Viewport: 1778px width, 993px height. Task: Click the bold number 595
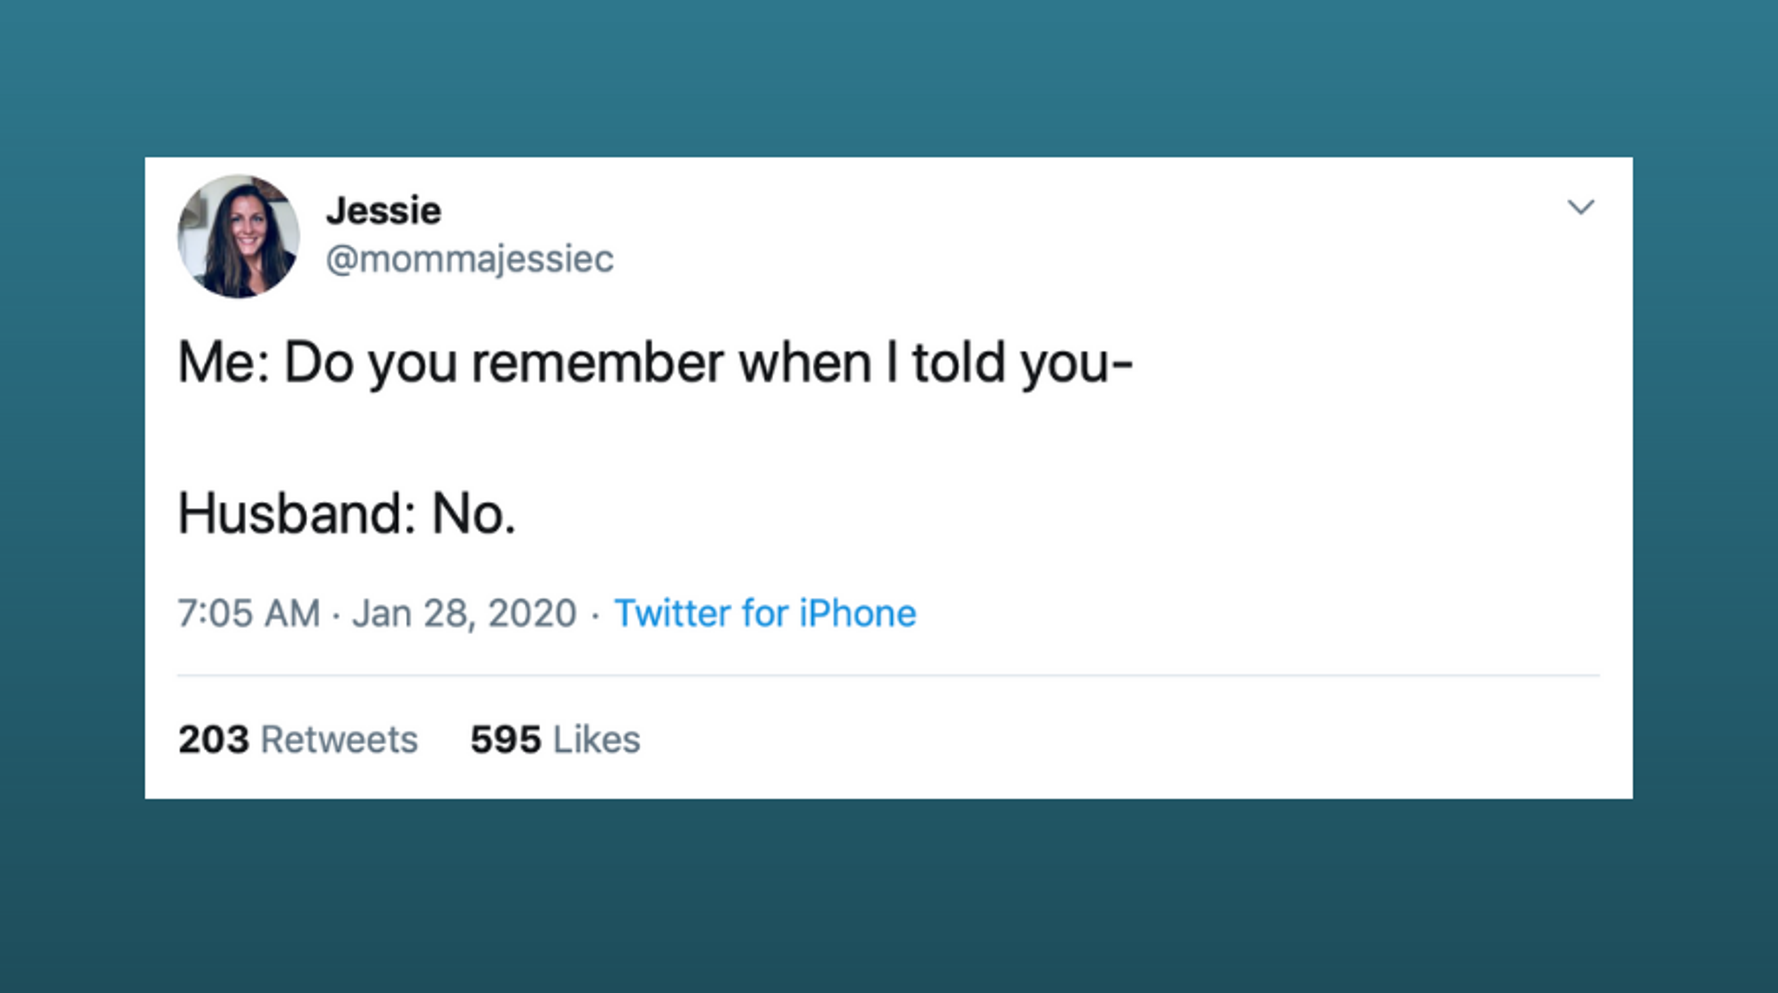[505, 740]
